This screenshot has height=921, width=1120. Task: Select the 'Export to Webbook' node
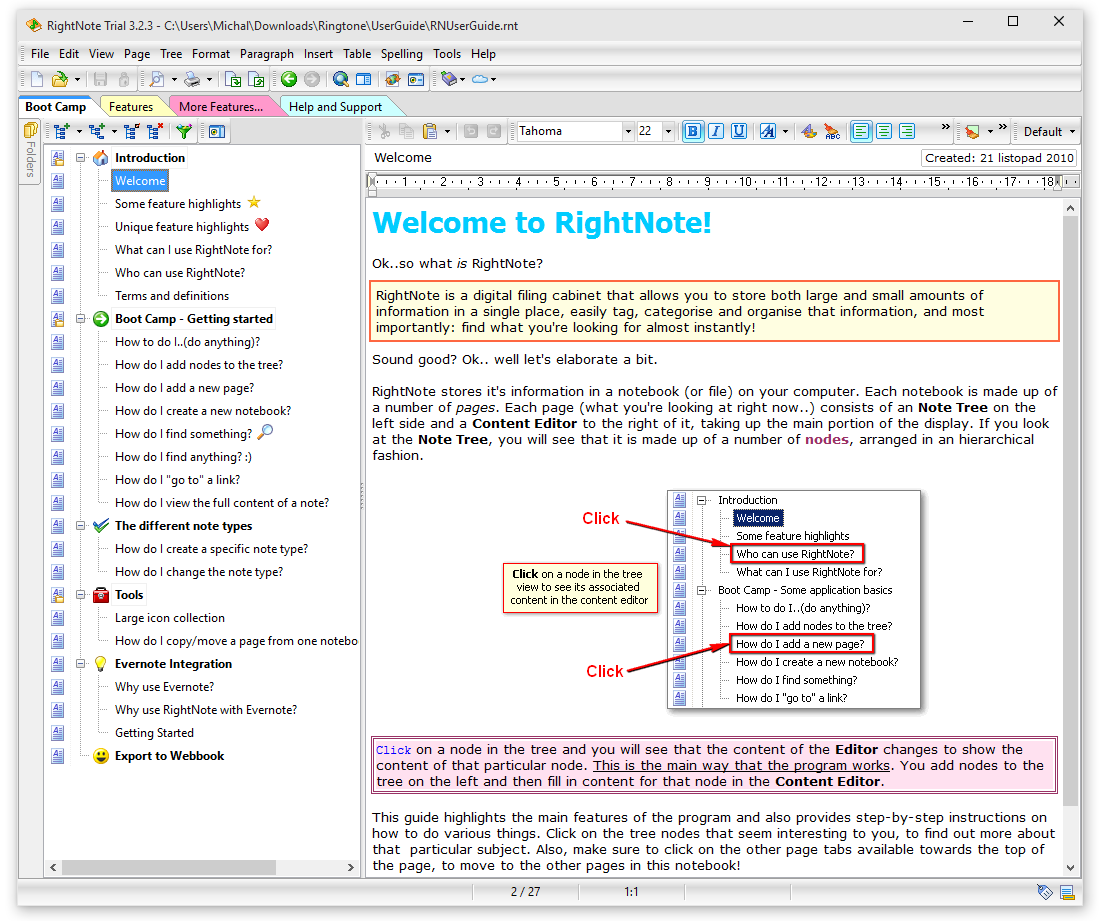pyautogui.click(x=169, y=756)
